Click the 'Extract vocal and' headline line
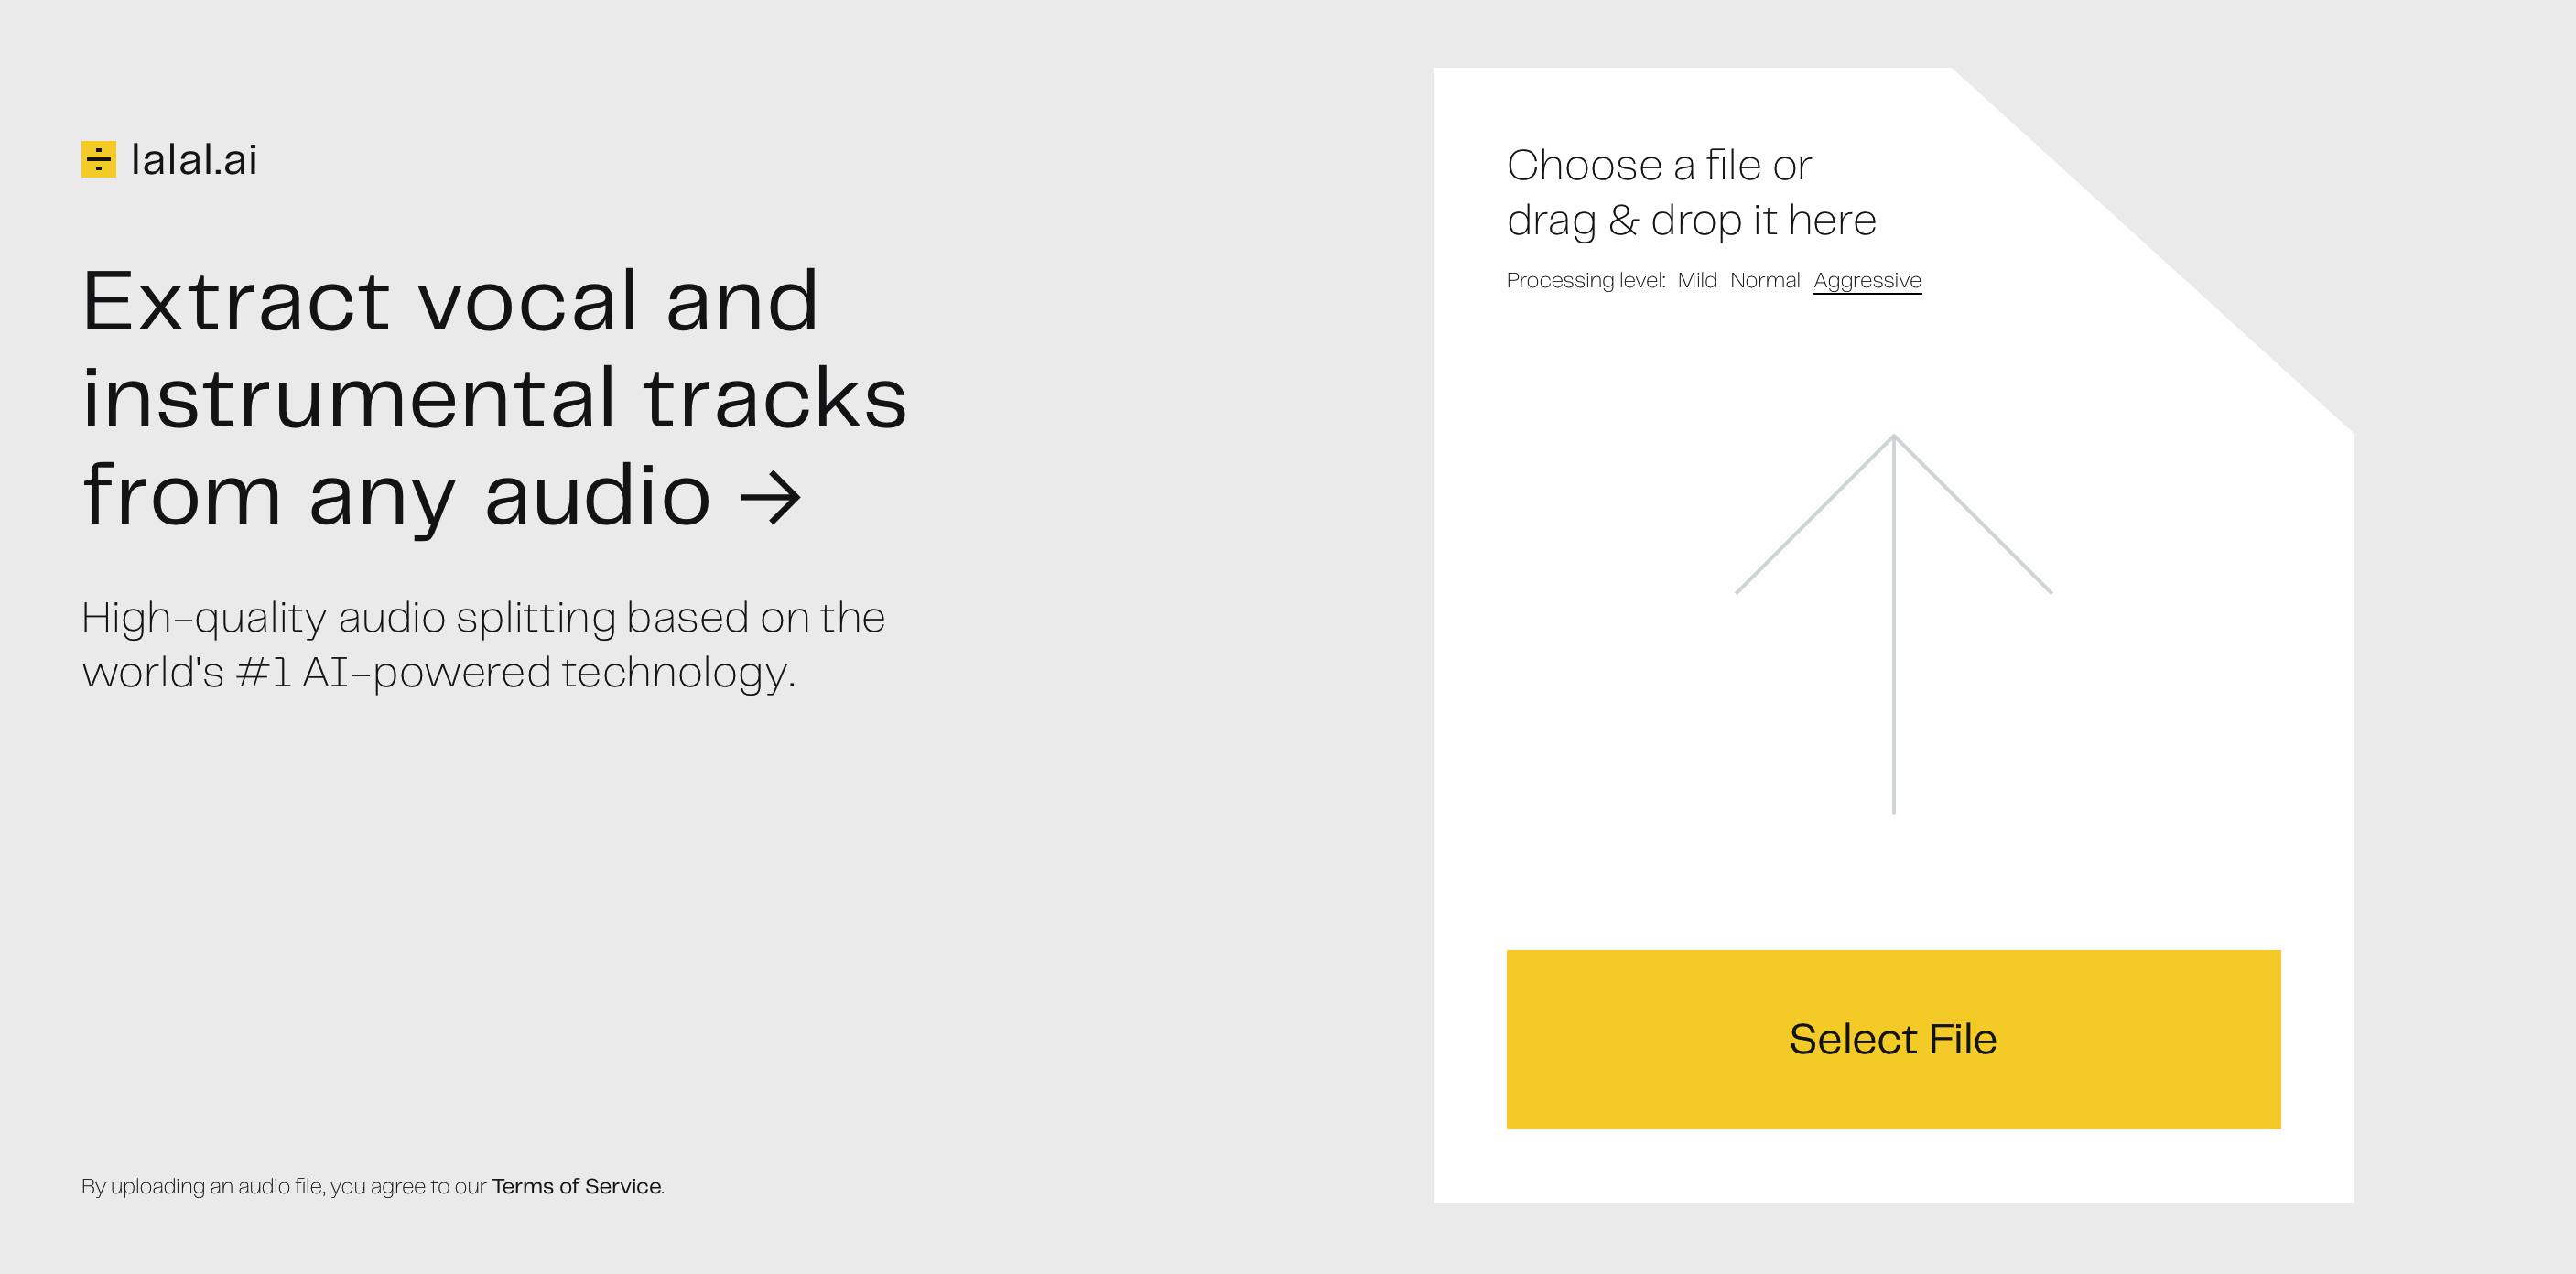 coord(450,302)
